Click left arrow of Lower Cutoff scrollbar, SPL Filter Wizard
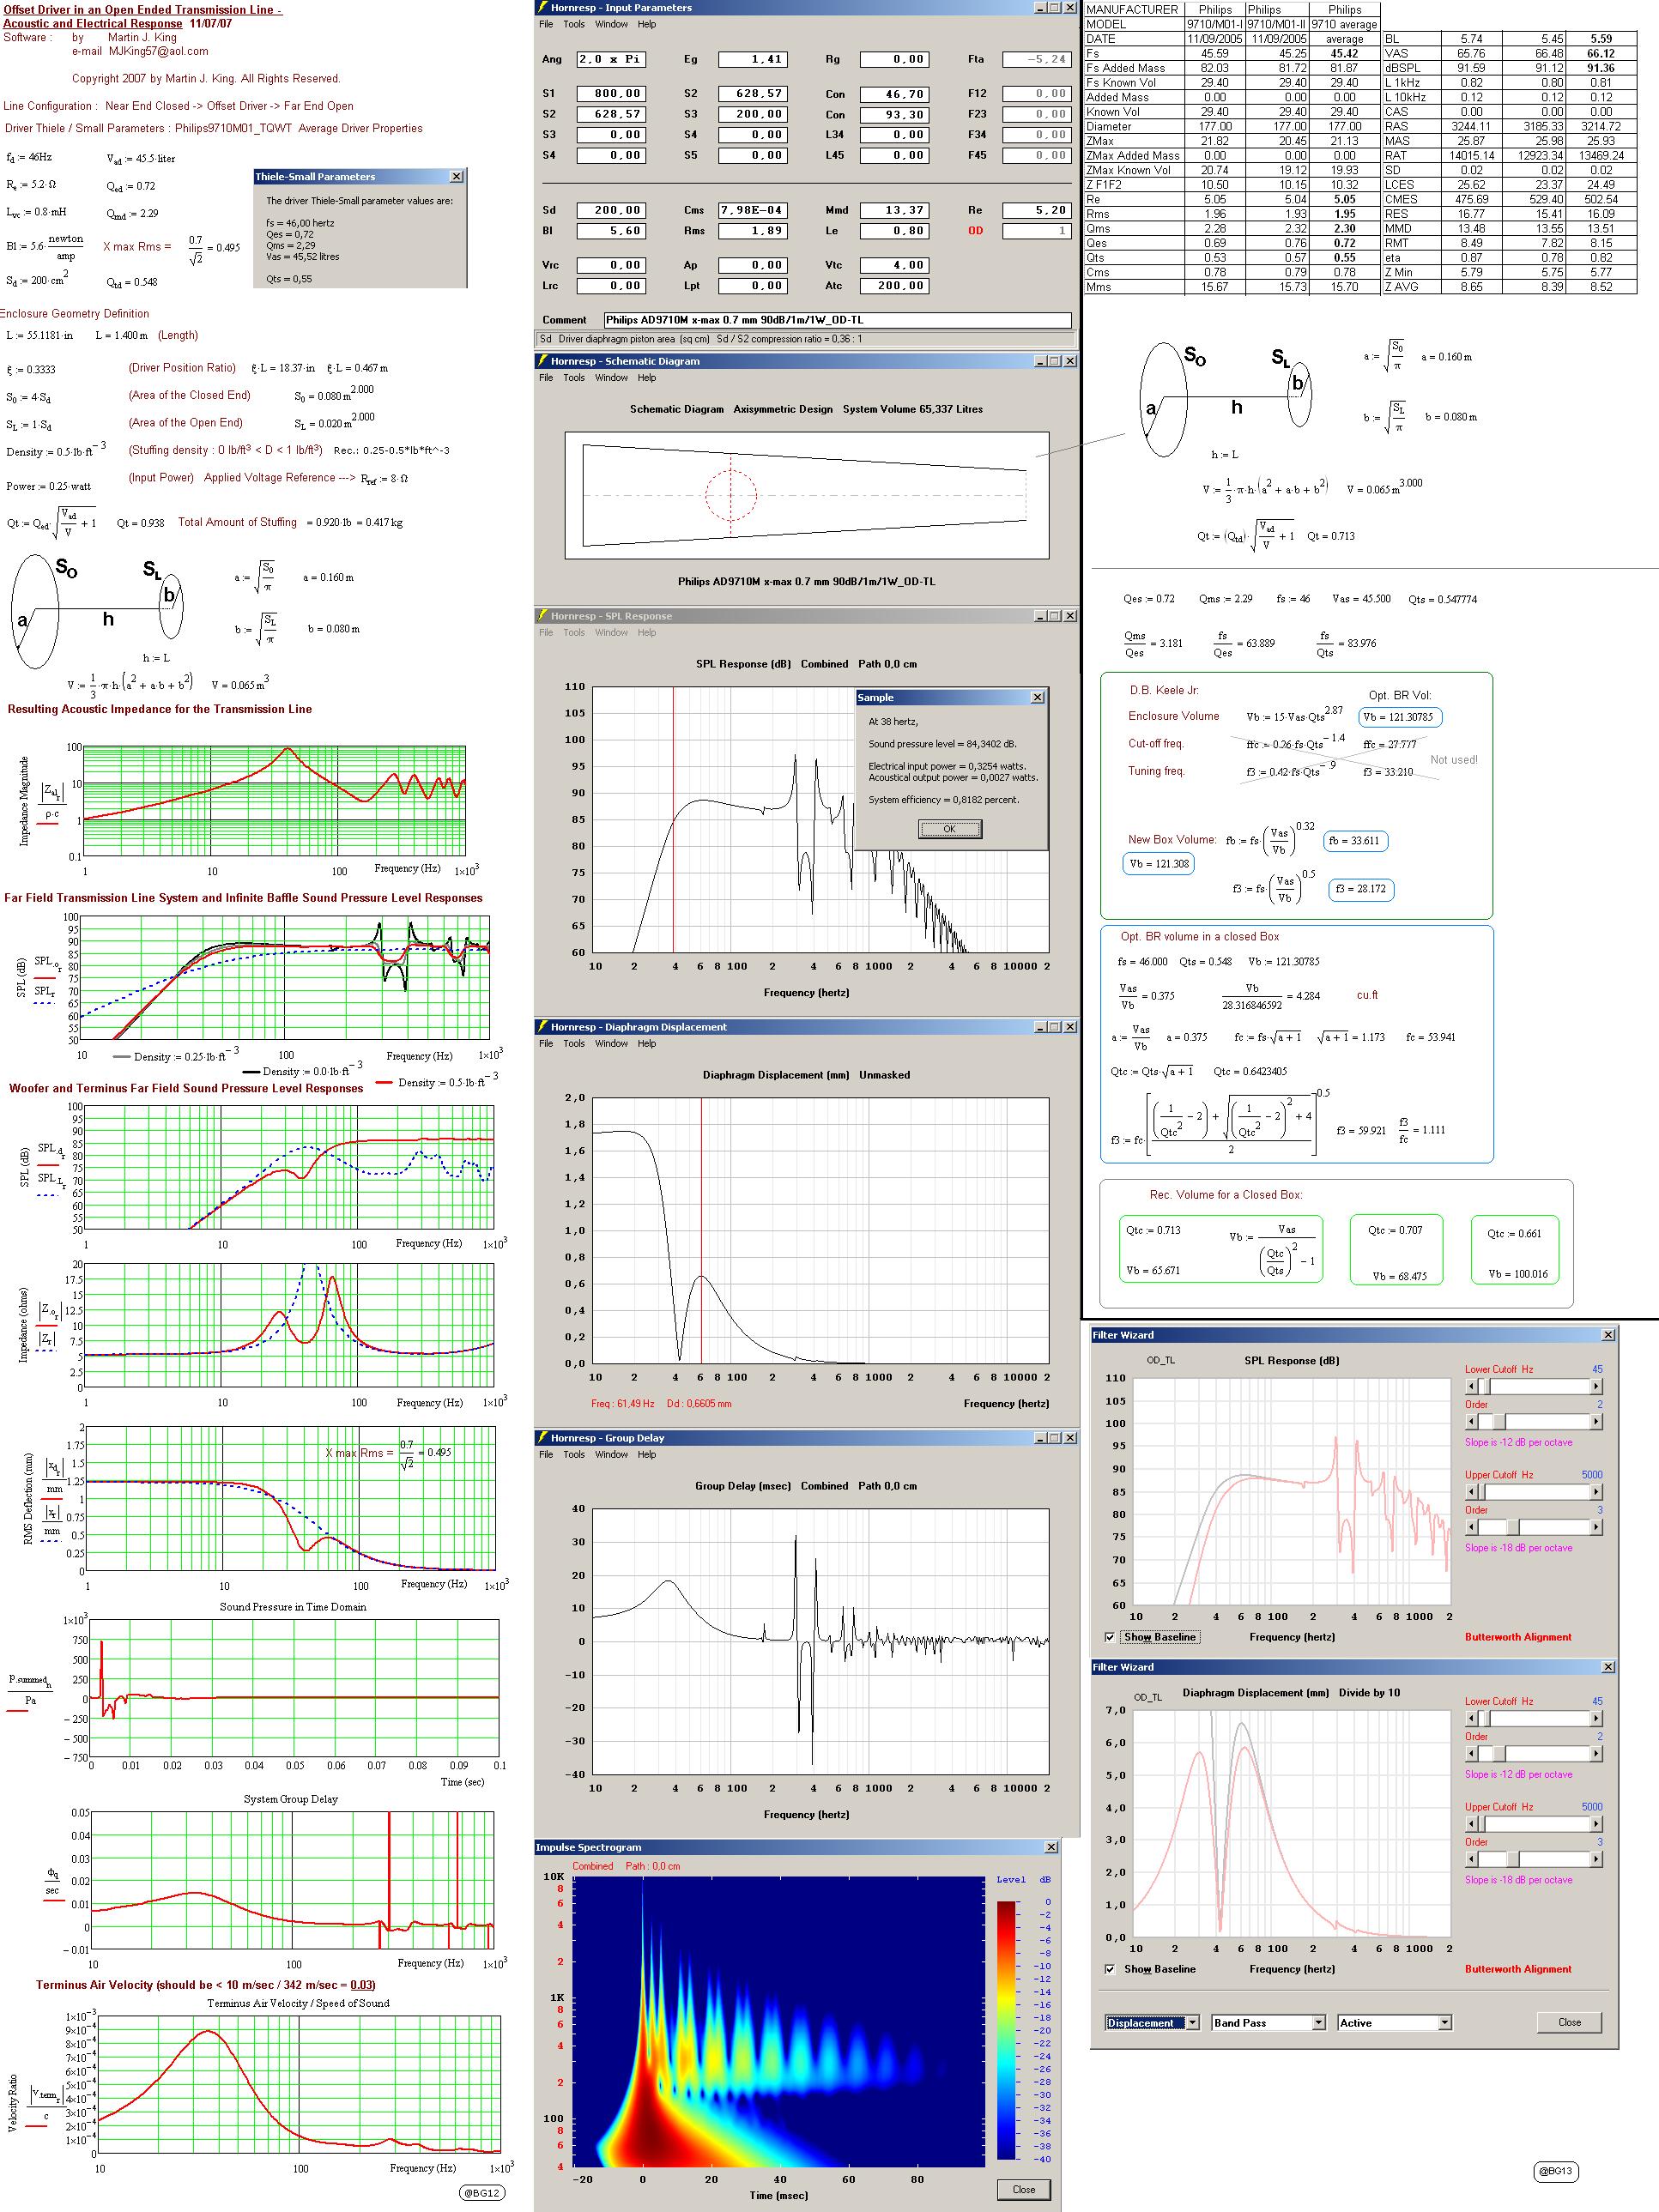Screen dimensions: 1659x2212 (1471, 1386)
